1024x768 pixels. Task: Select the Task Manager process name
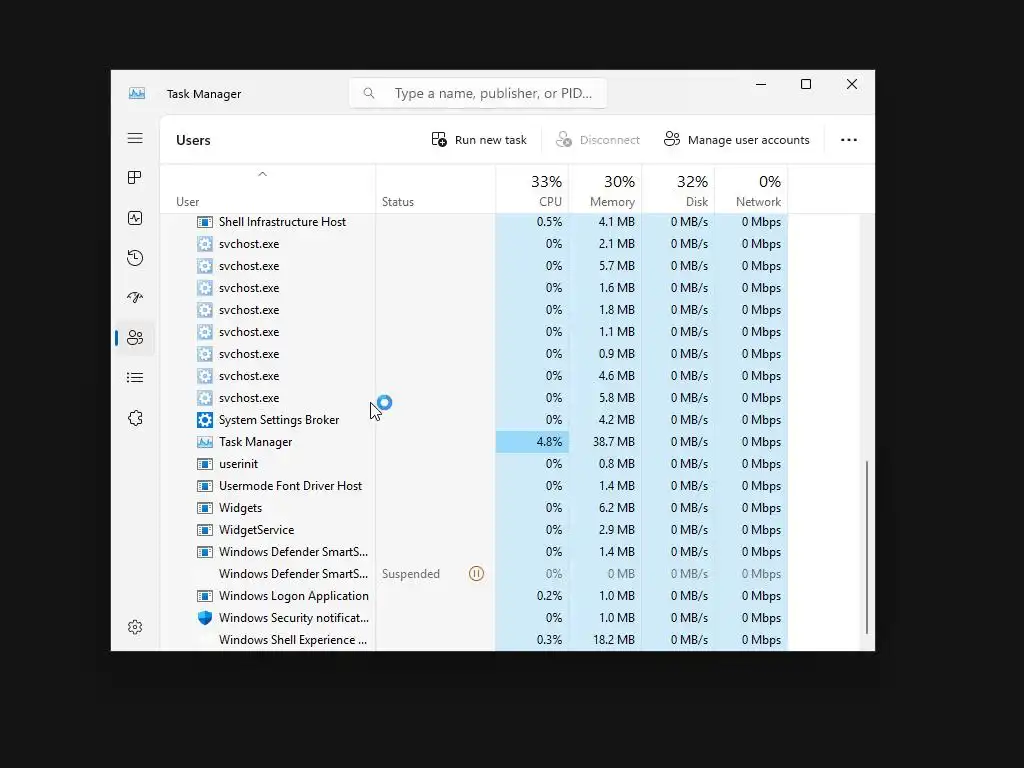click(255, 442)
